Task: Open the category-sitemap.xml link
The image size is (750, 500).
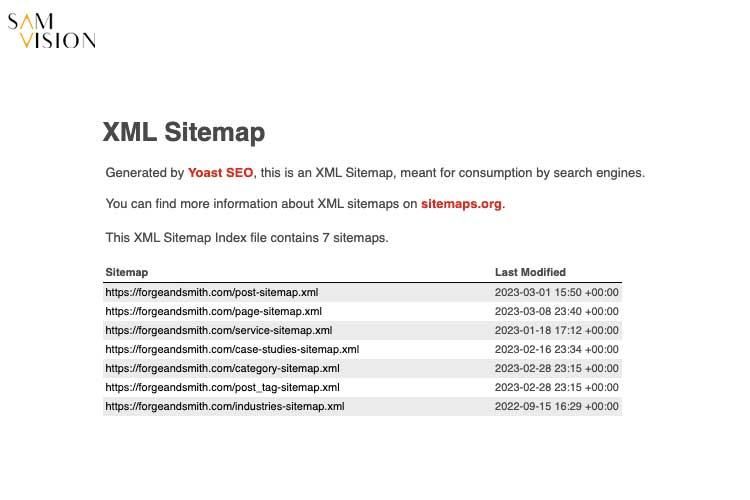Action: click(x=222, y=368)
